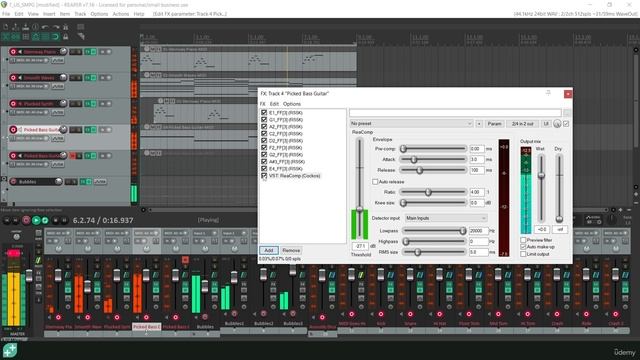Screen dimensions: 640x360
Task: Click the Param button
Action: point(494,124)
